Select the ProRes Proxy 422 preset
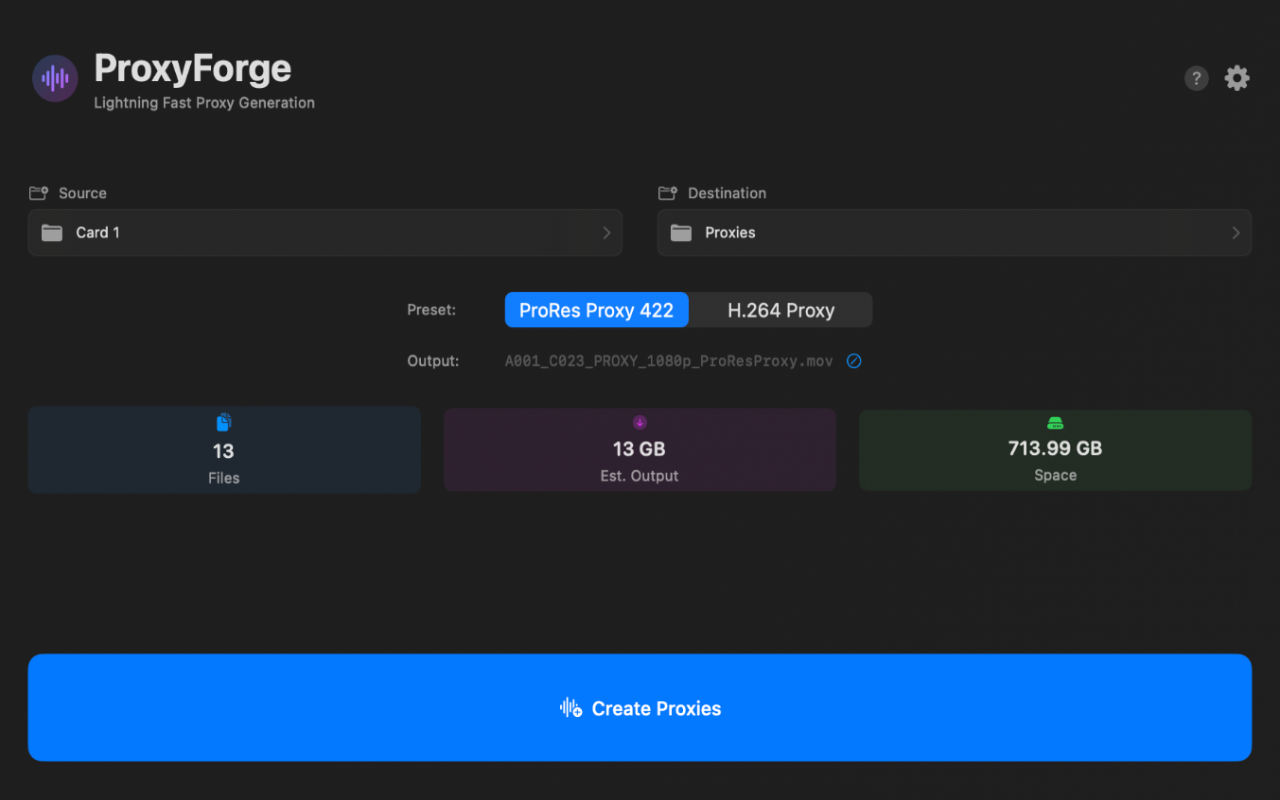Viewport: 1280px width, 800px height. coord(596,310)
